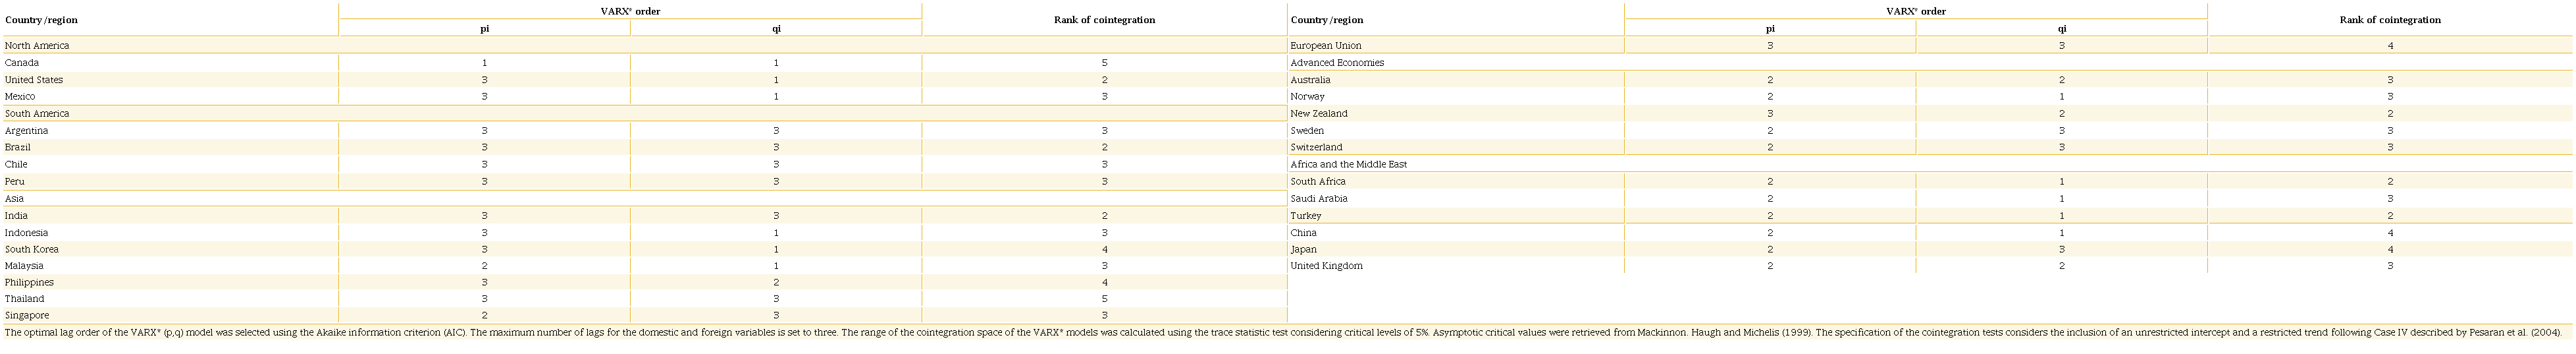
Task: Click the Mexico row label
Action: click(x=20, y=97)
